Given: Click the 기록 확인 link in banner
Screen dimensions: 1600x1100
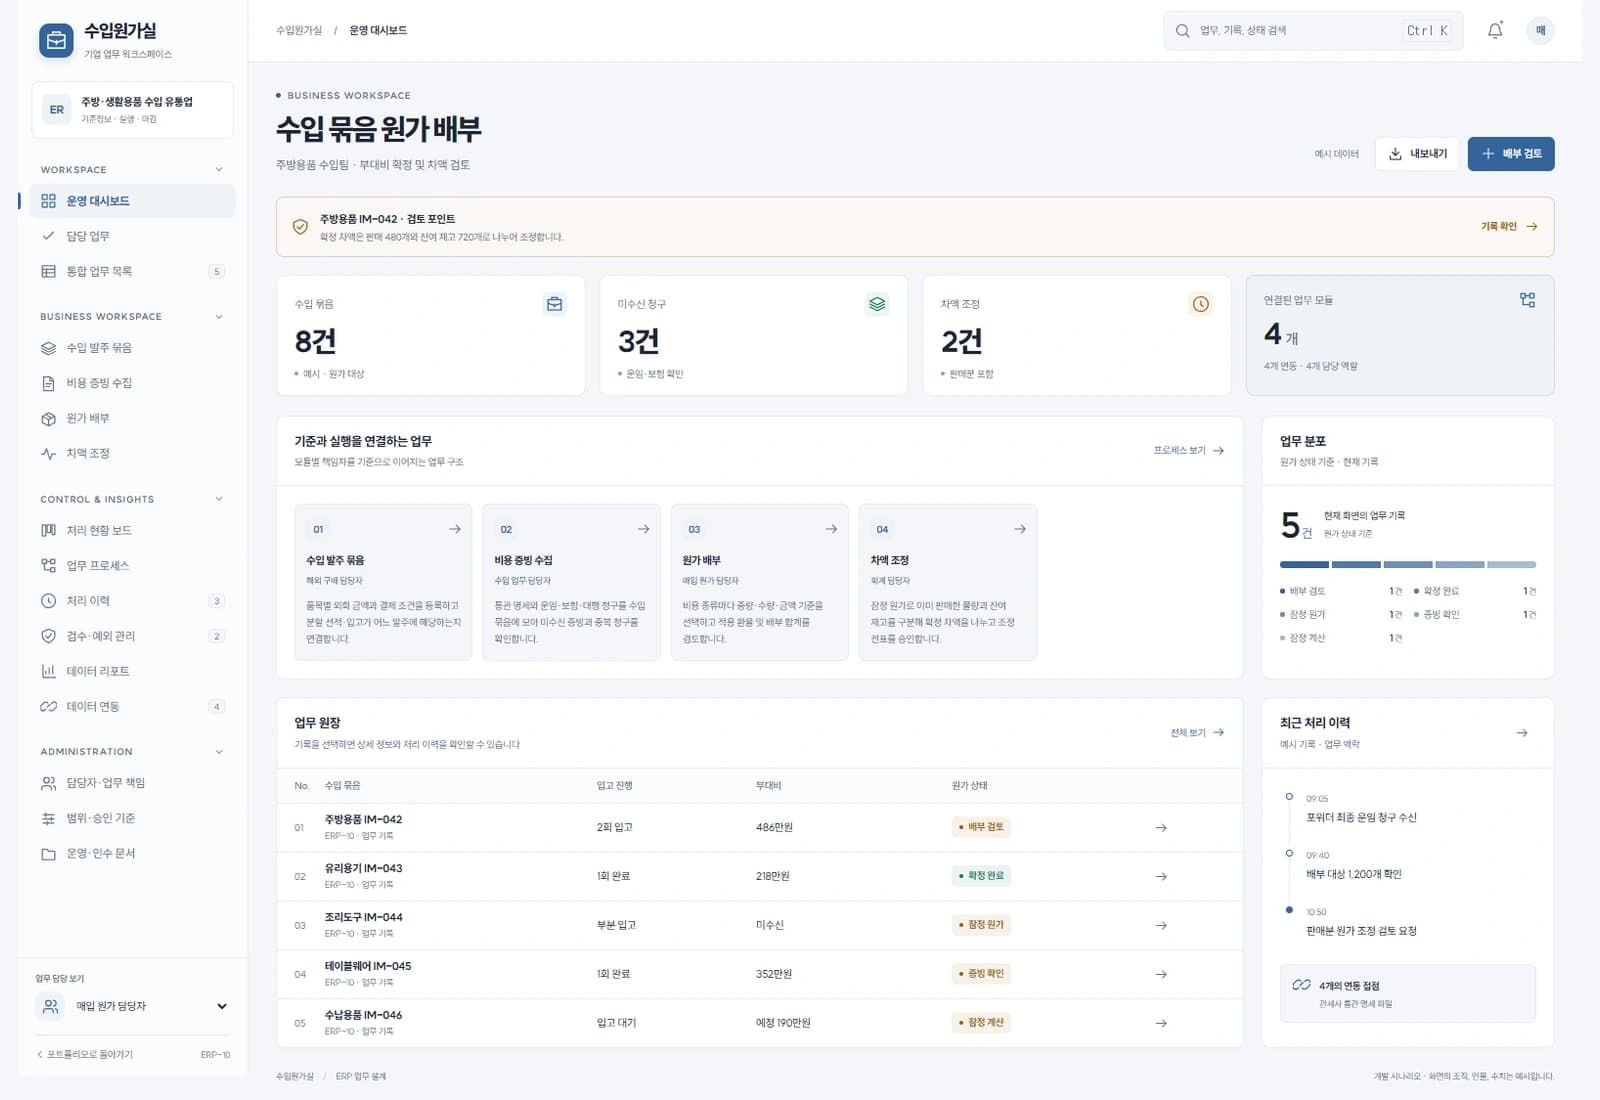Looking at the screenshot, I should click(x=1509, y=227).
